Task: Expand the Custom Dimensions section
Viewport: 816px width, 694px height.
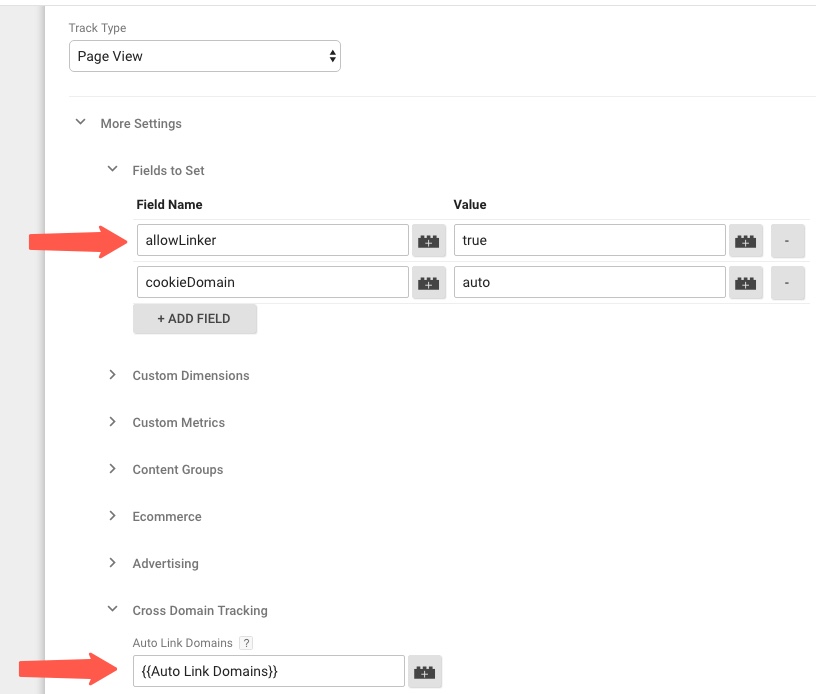Action: [113, 375]
